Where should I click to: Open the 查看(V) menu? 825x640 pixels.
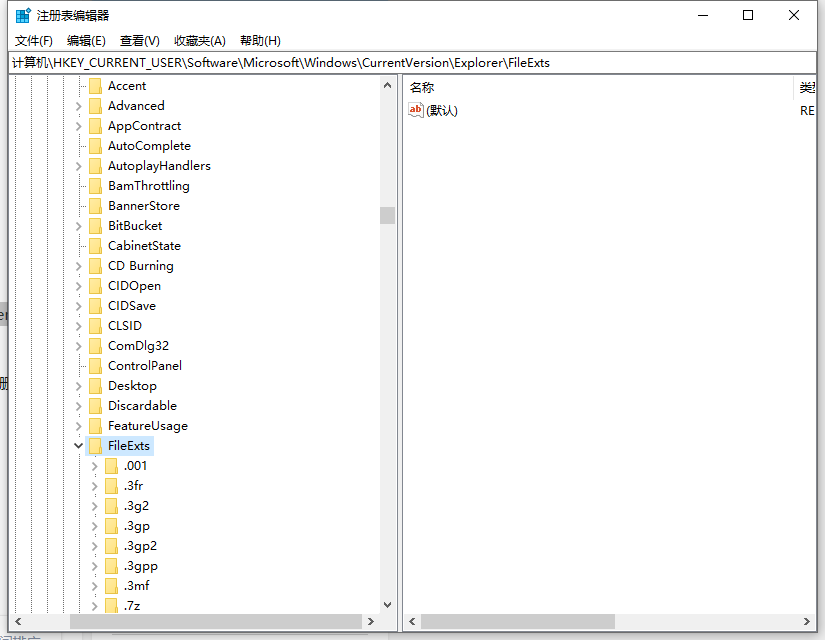140,40
